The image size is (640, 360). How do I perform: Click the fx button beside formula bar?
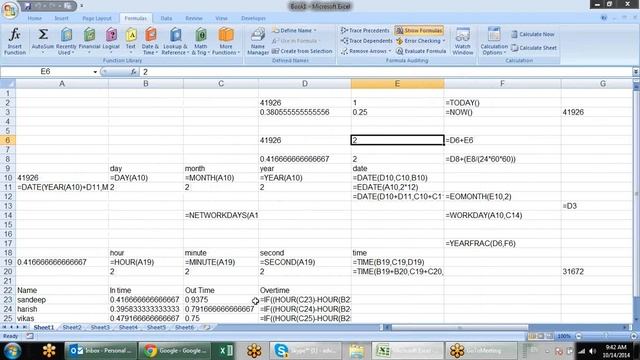pyautogui.click(x=133, y=72)
